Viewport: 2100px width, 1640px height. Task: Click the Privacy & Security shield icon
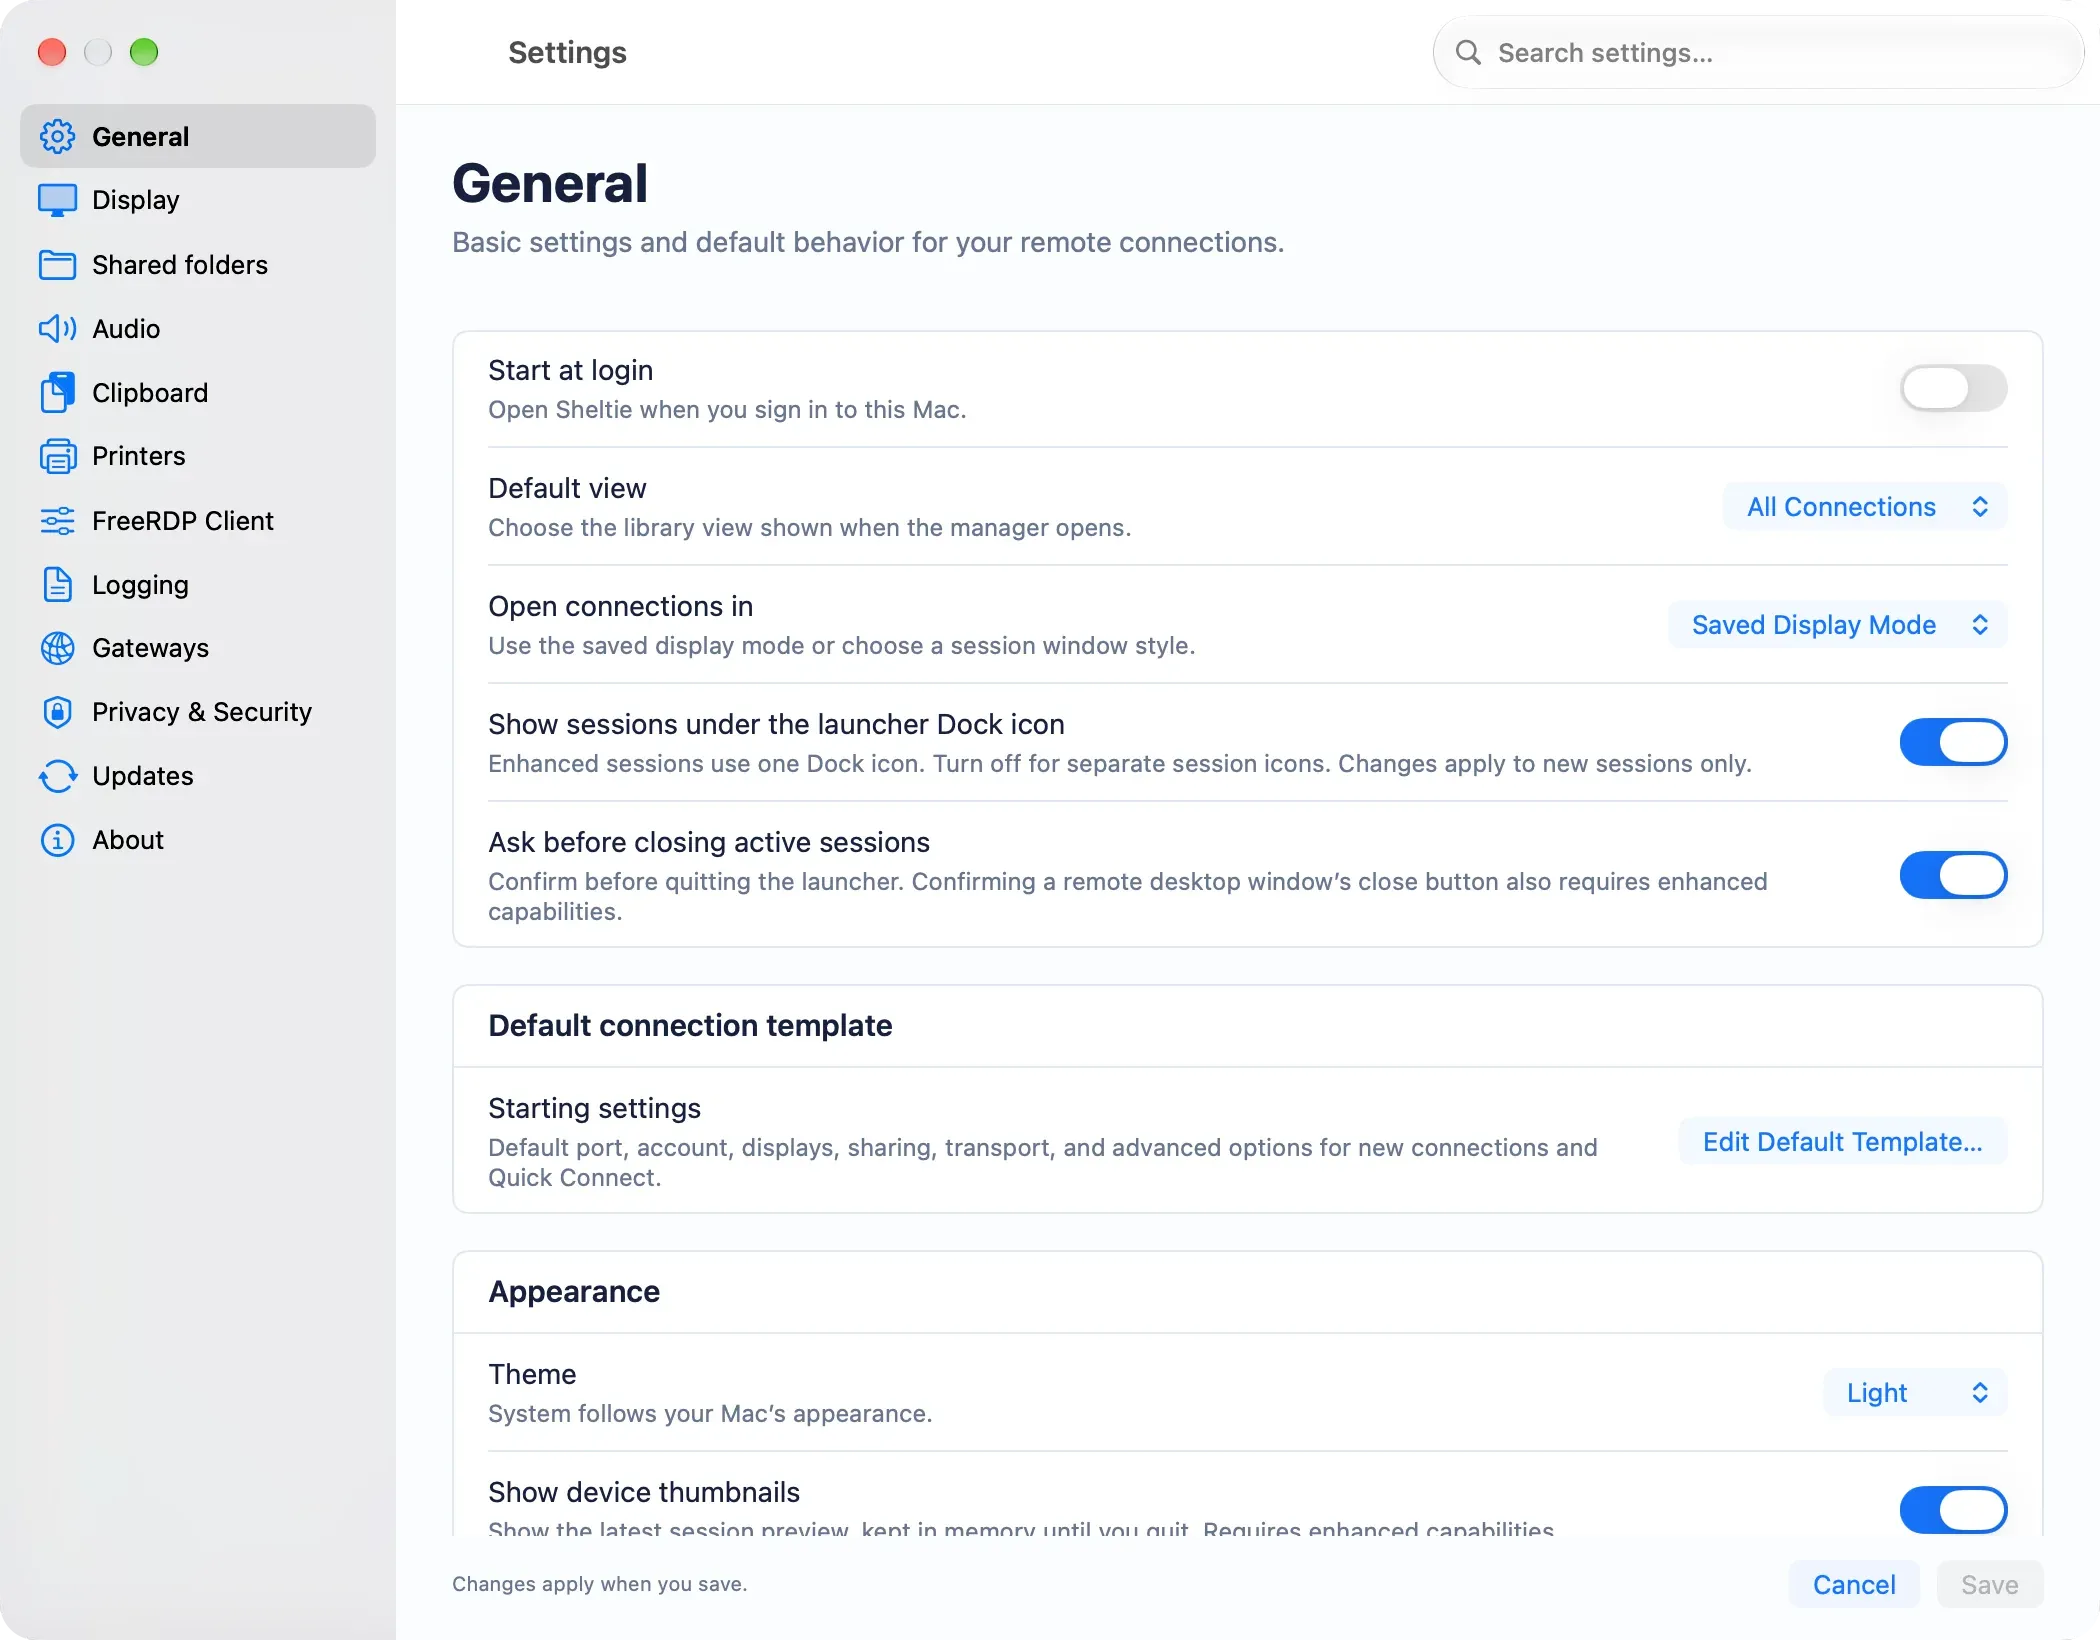pyautogui.click(x=58, y=712)
